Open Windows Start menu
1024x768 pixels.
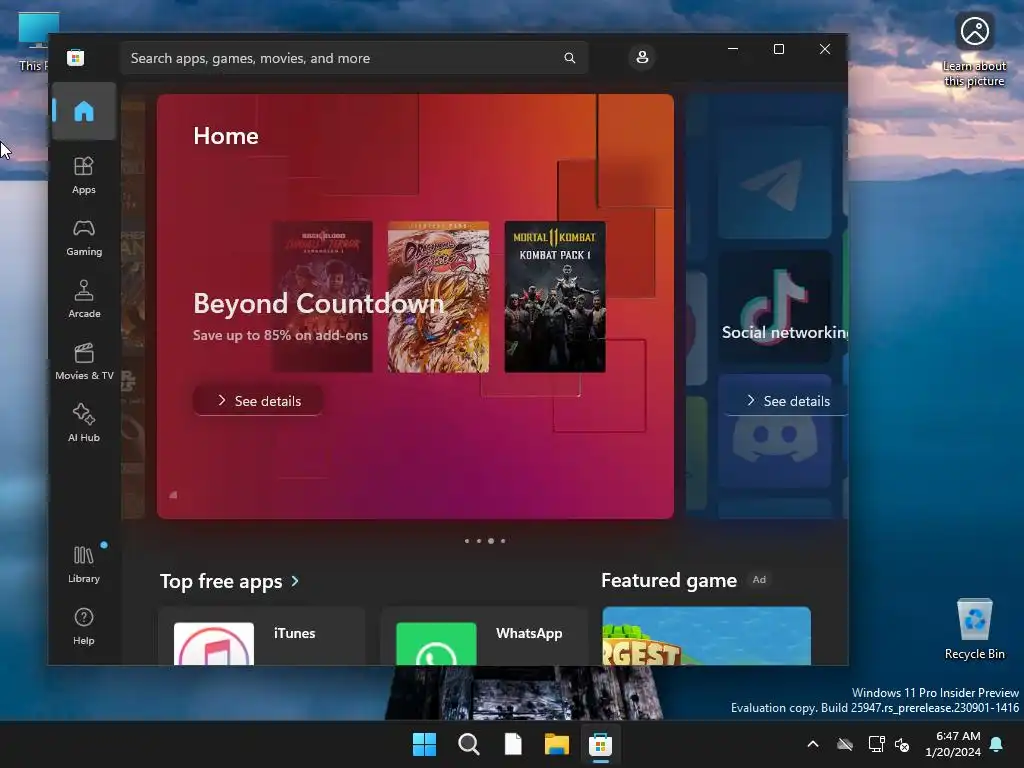(x=424, y=744)
